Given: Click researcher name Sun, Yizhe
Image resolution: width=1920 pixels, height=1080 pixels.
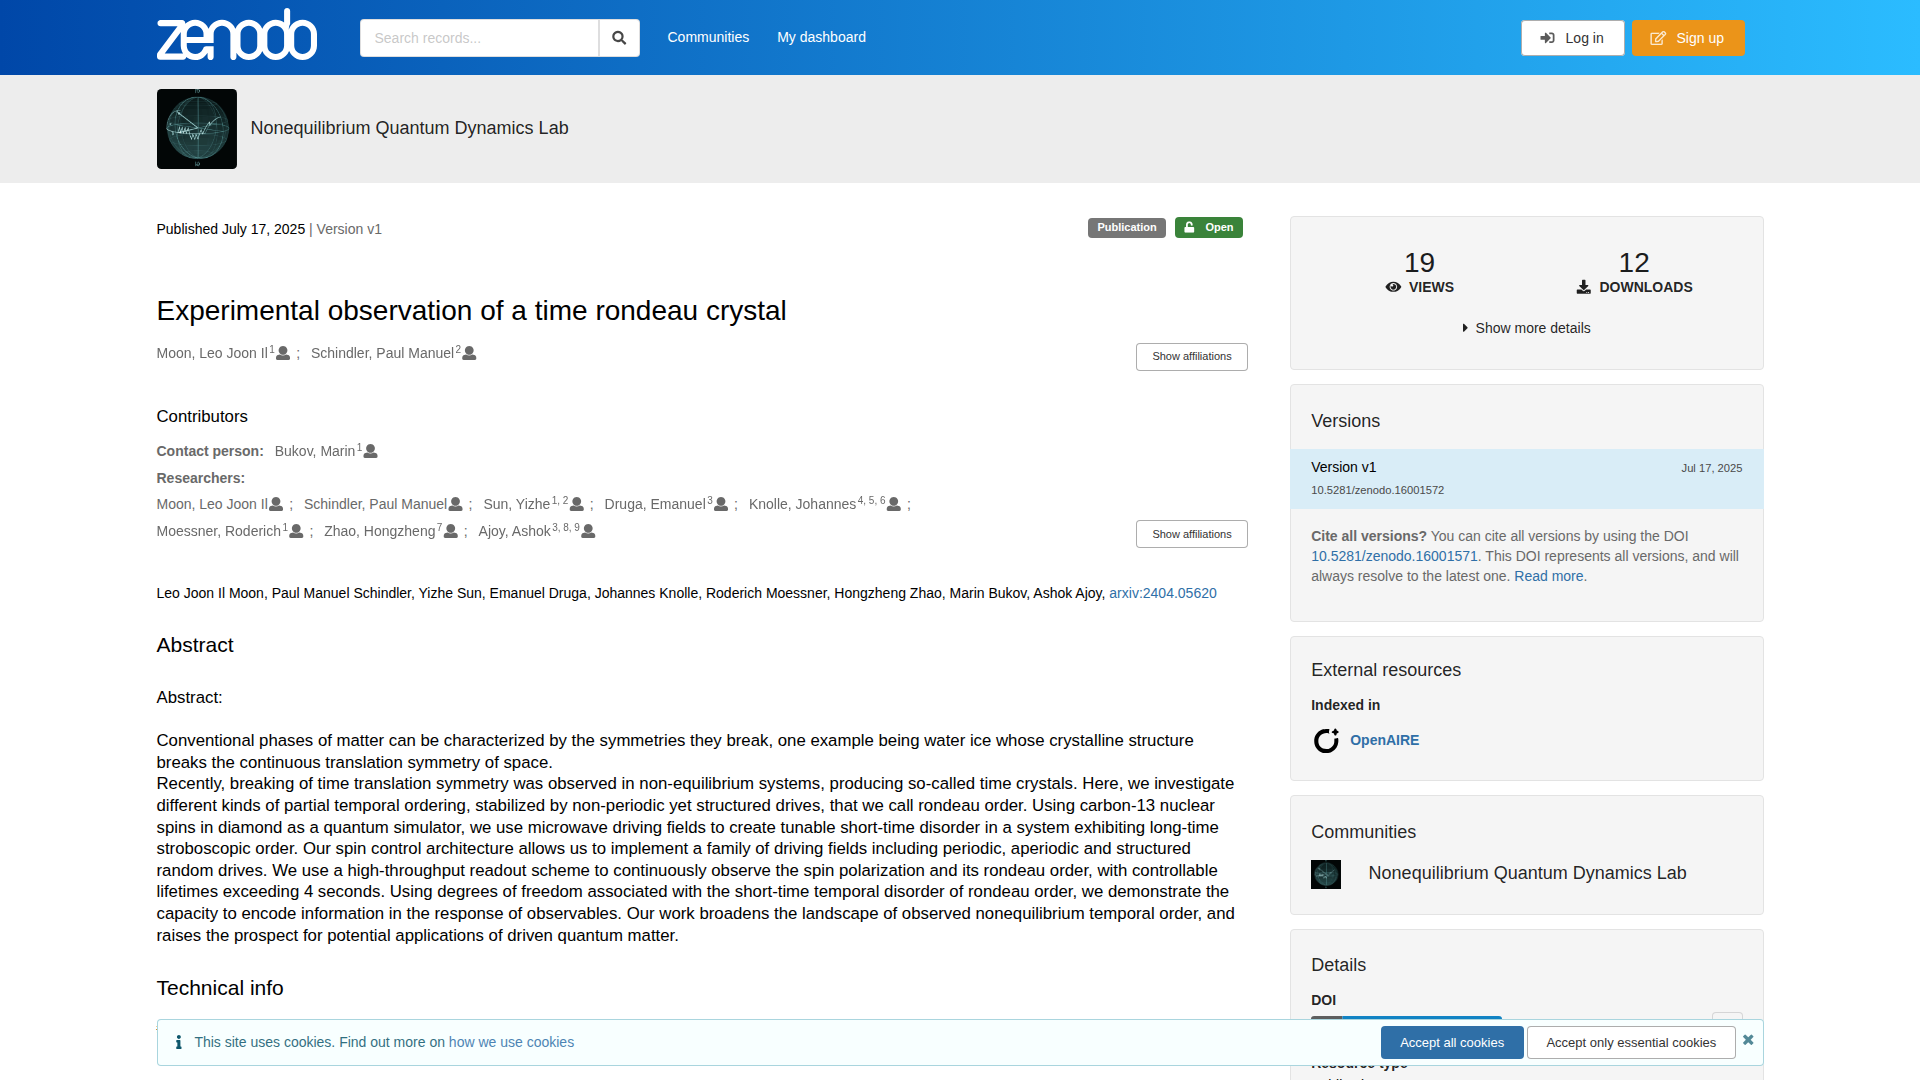Looking at the screenshot, I should (x=517, y=504).
